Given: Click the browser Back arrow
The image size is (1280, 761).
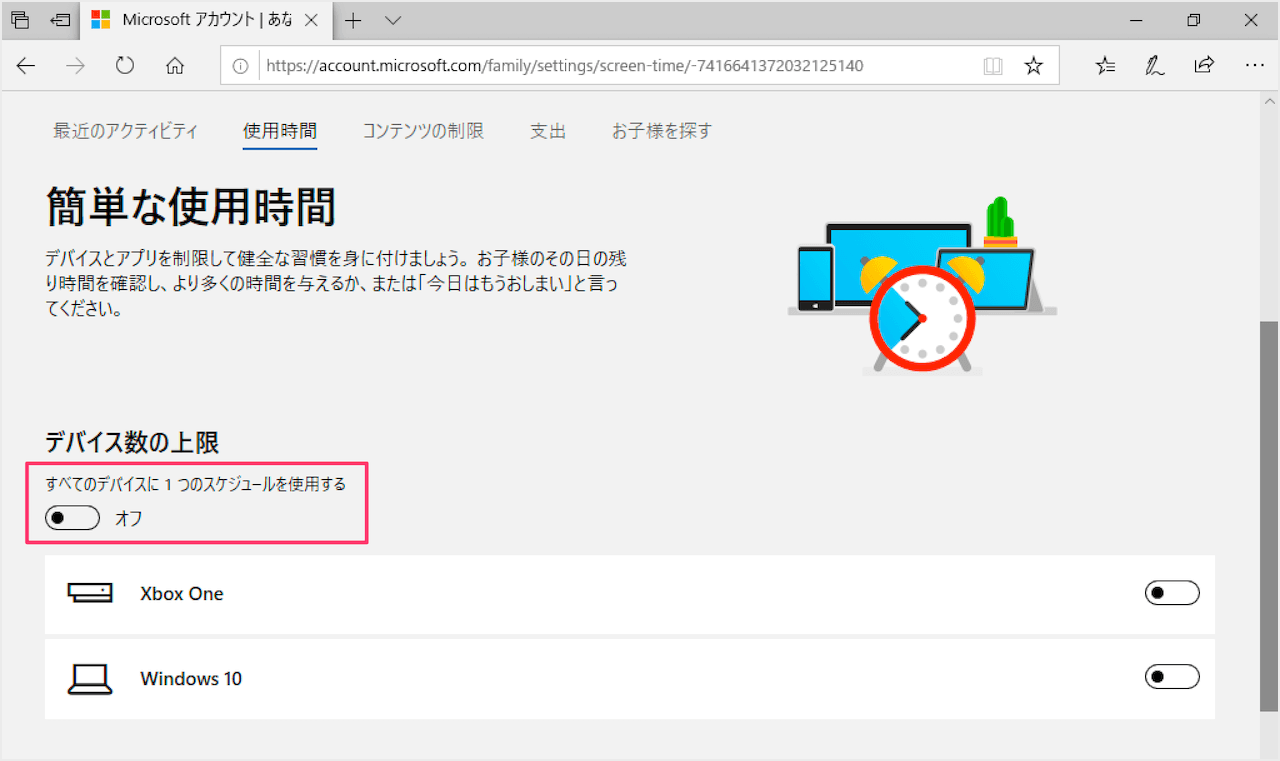Looking at the screenshot, I should point(26,66).
